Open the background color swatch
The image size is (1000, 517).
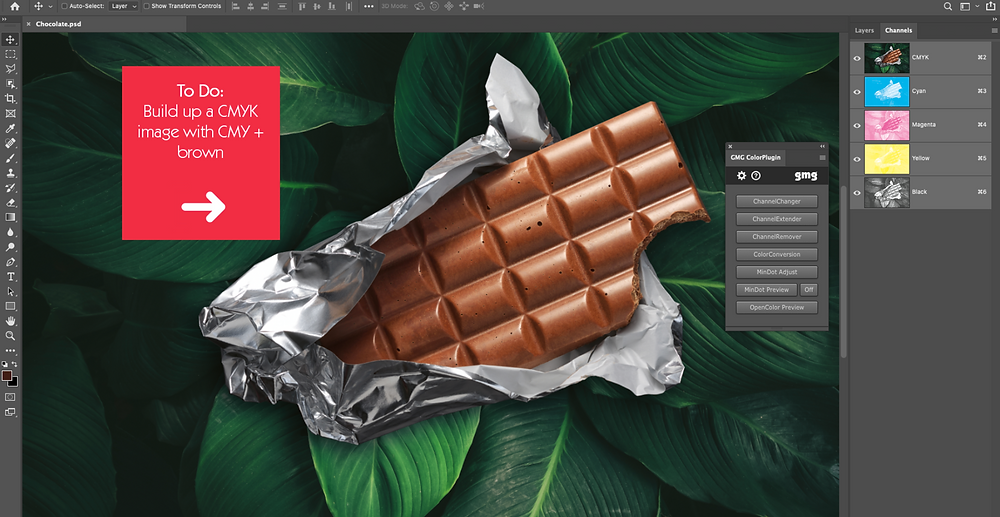point(13,382)
